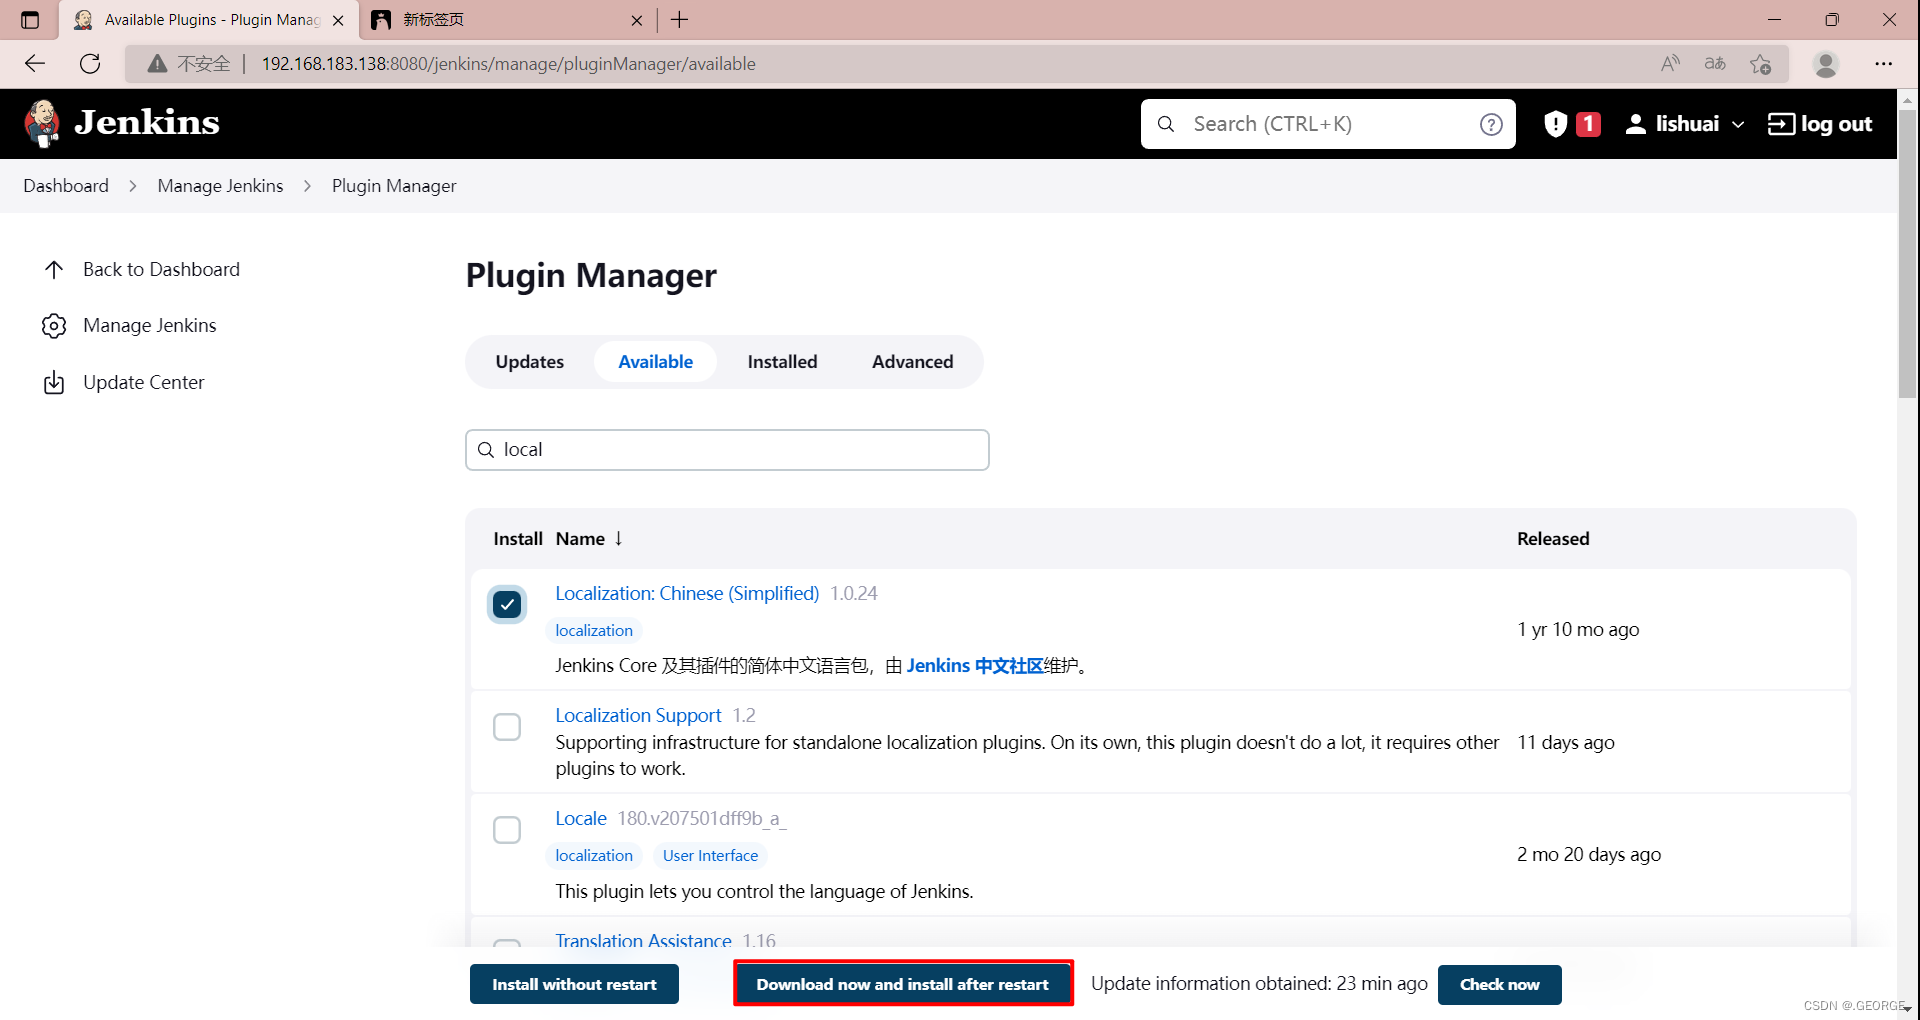The height and width of the screenshot is (1020, 1920).
Task: Click the log out icon
Action: 1781,124
